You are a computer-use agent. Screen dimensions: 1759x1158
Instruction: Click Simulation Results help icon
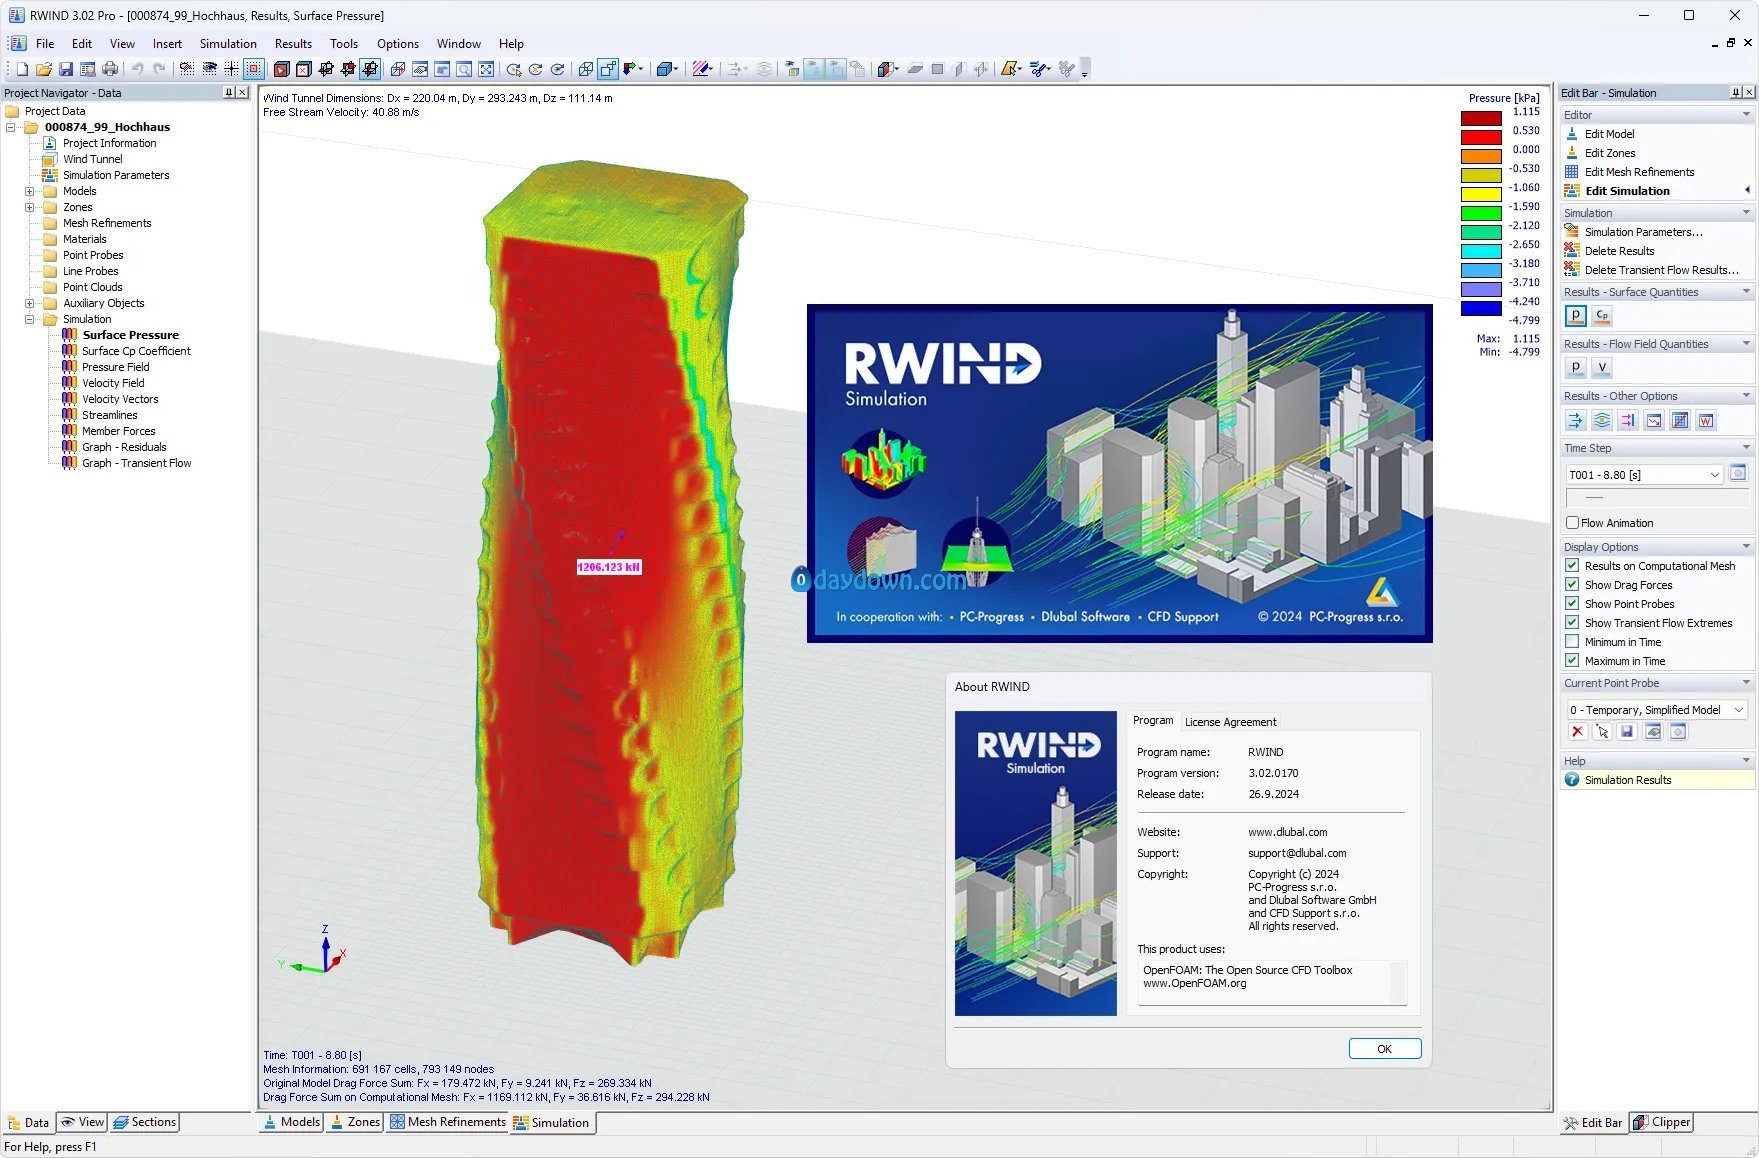click(1572, 780)
